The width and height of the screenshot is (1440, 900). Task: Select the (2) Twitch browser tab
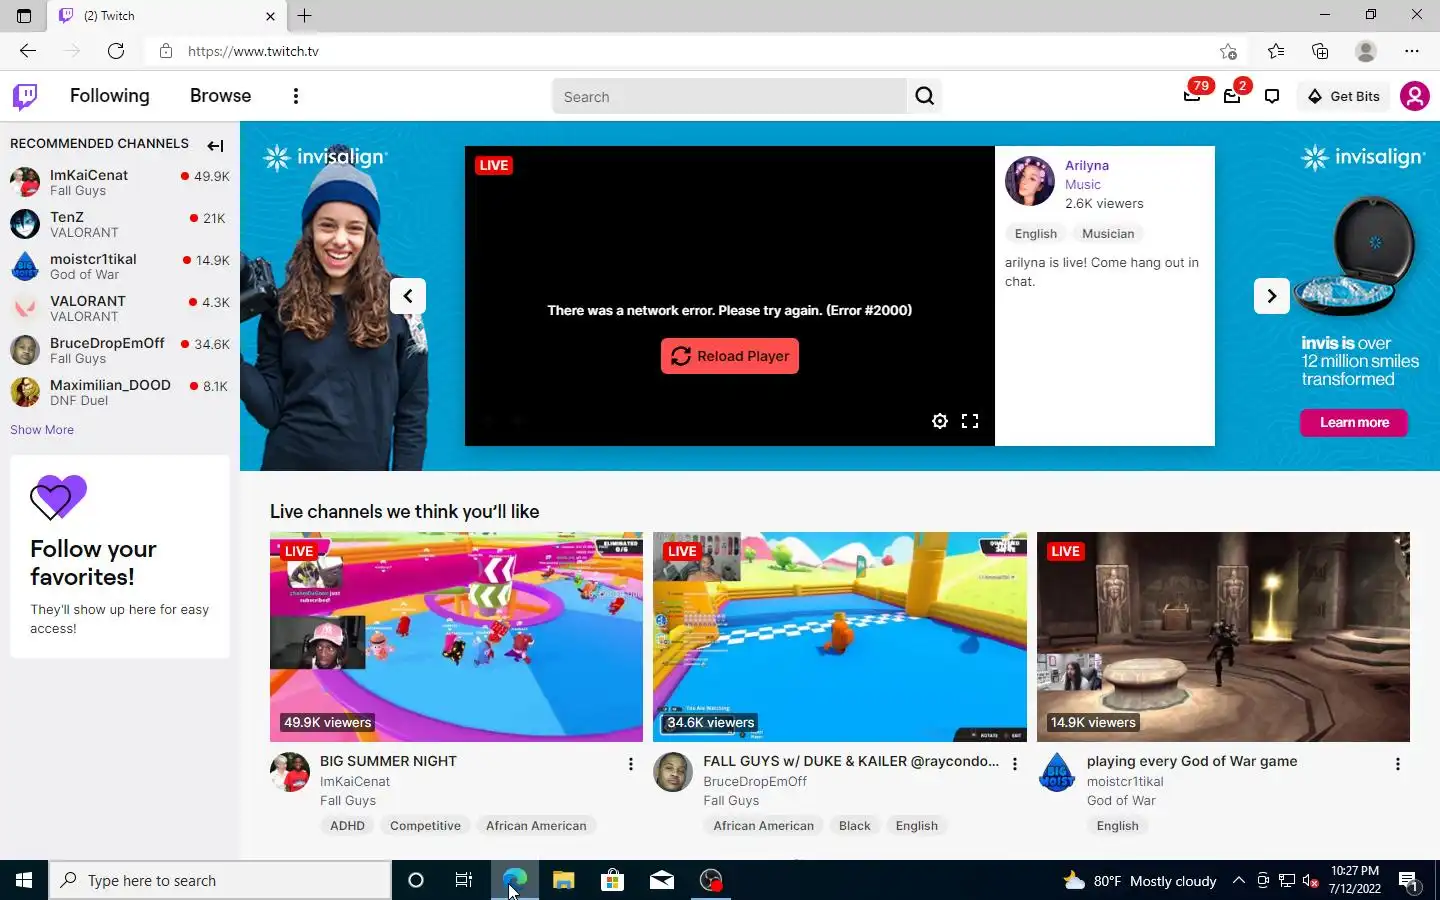pos(165,16)
